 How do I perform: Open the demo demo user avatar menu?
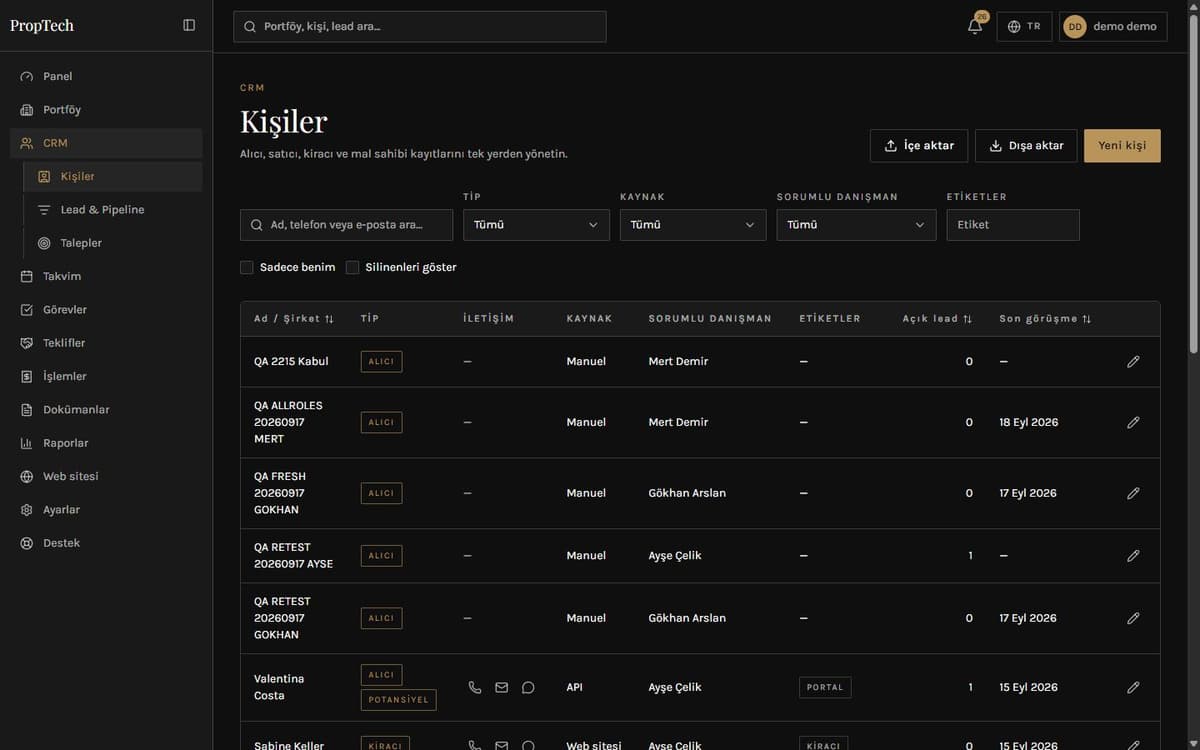pyautogui.click(x=1113, y=27)
